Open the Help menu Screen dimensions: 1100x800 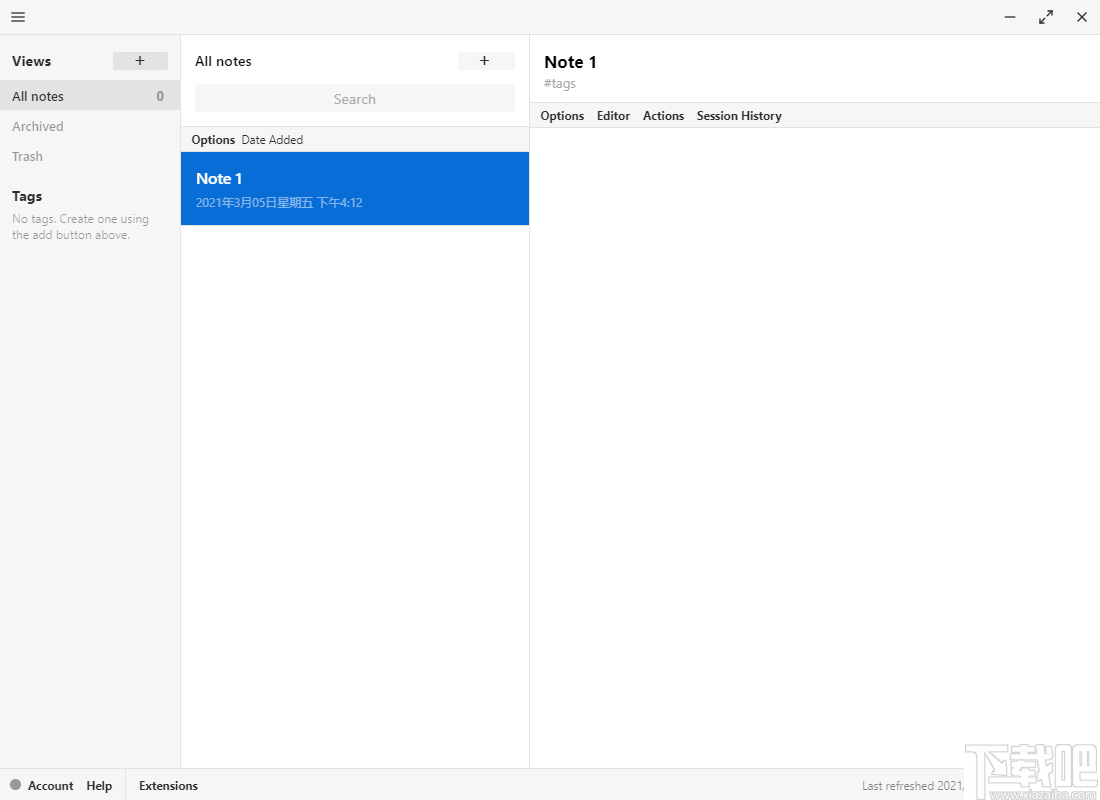tap(99, 785)
